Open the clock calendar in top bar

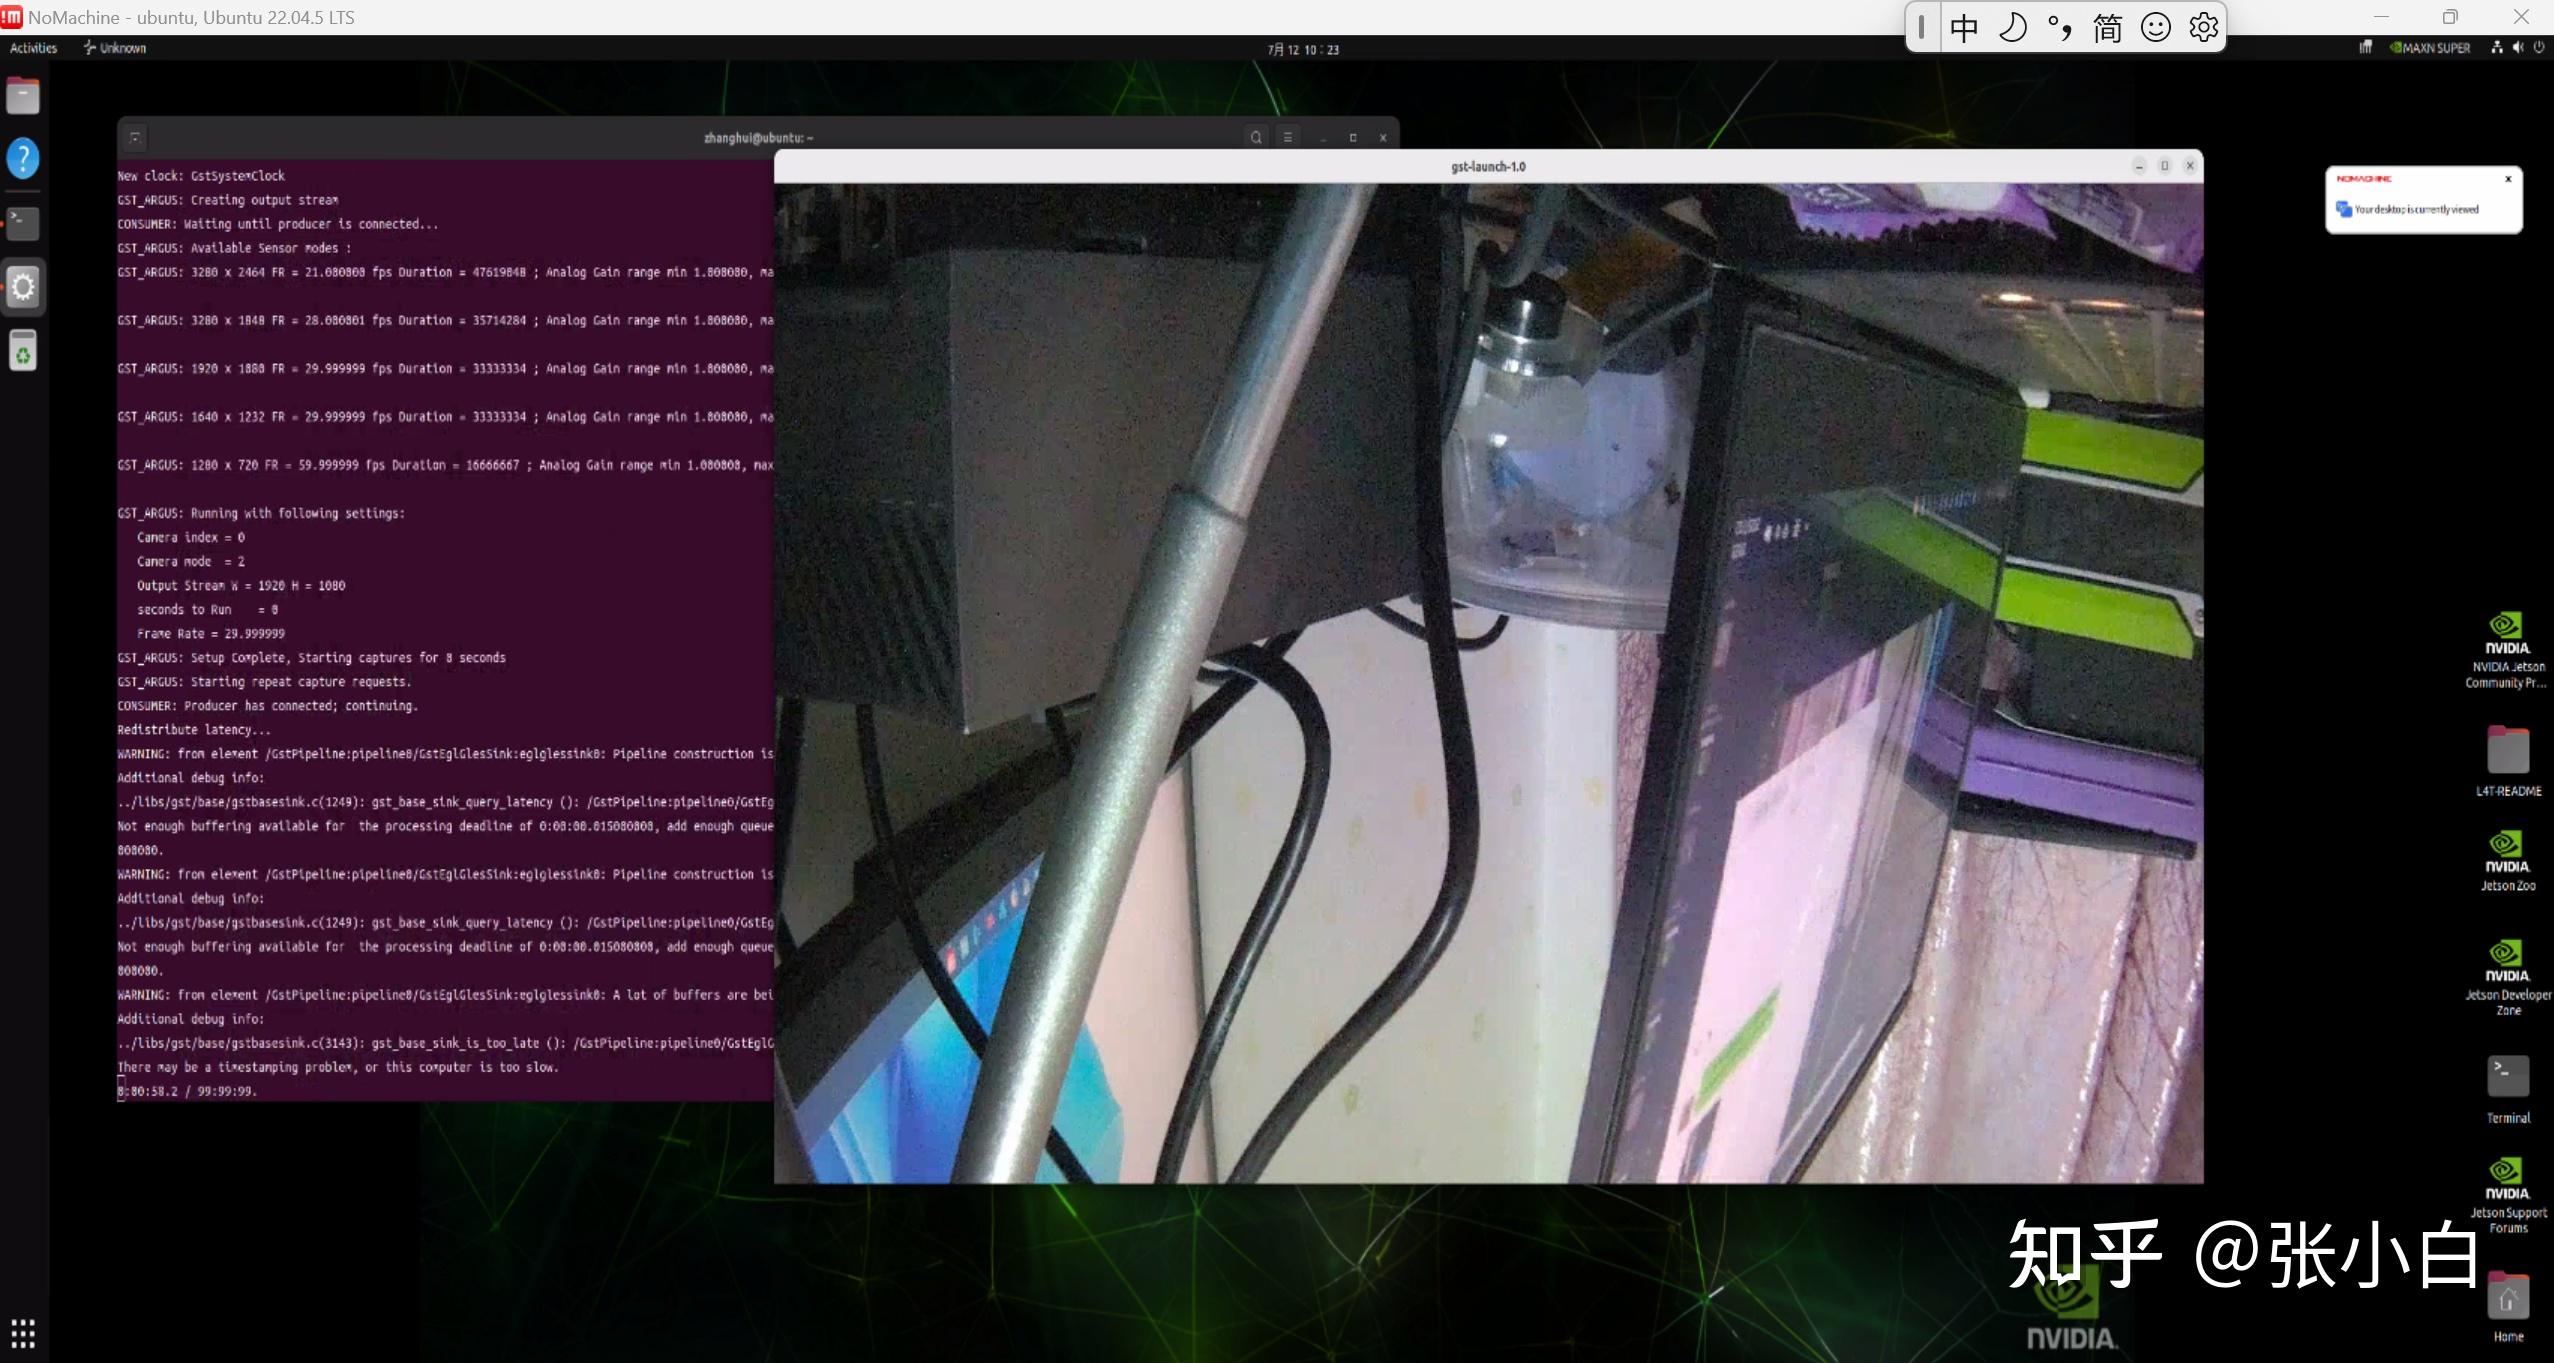pyautogui.click(x=1302, y=49)
